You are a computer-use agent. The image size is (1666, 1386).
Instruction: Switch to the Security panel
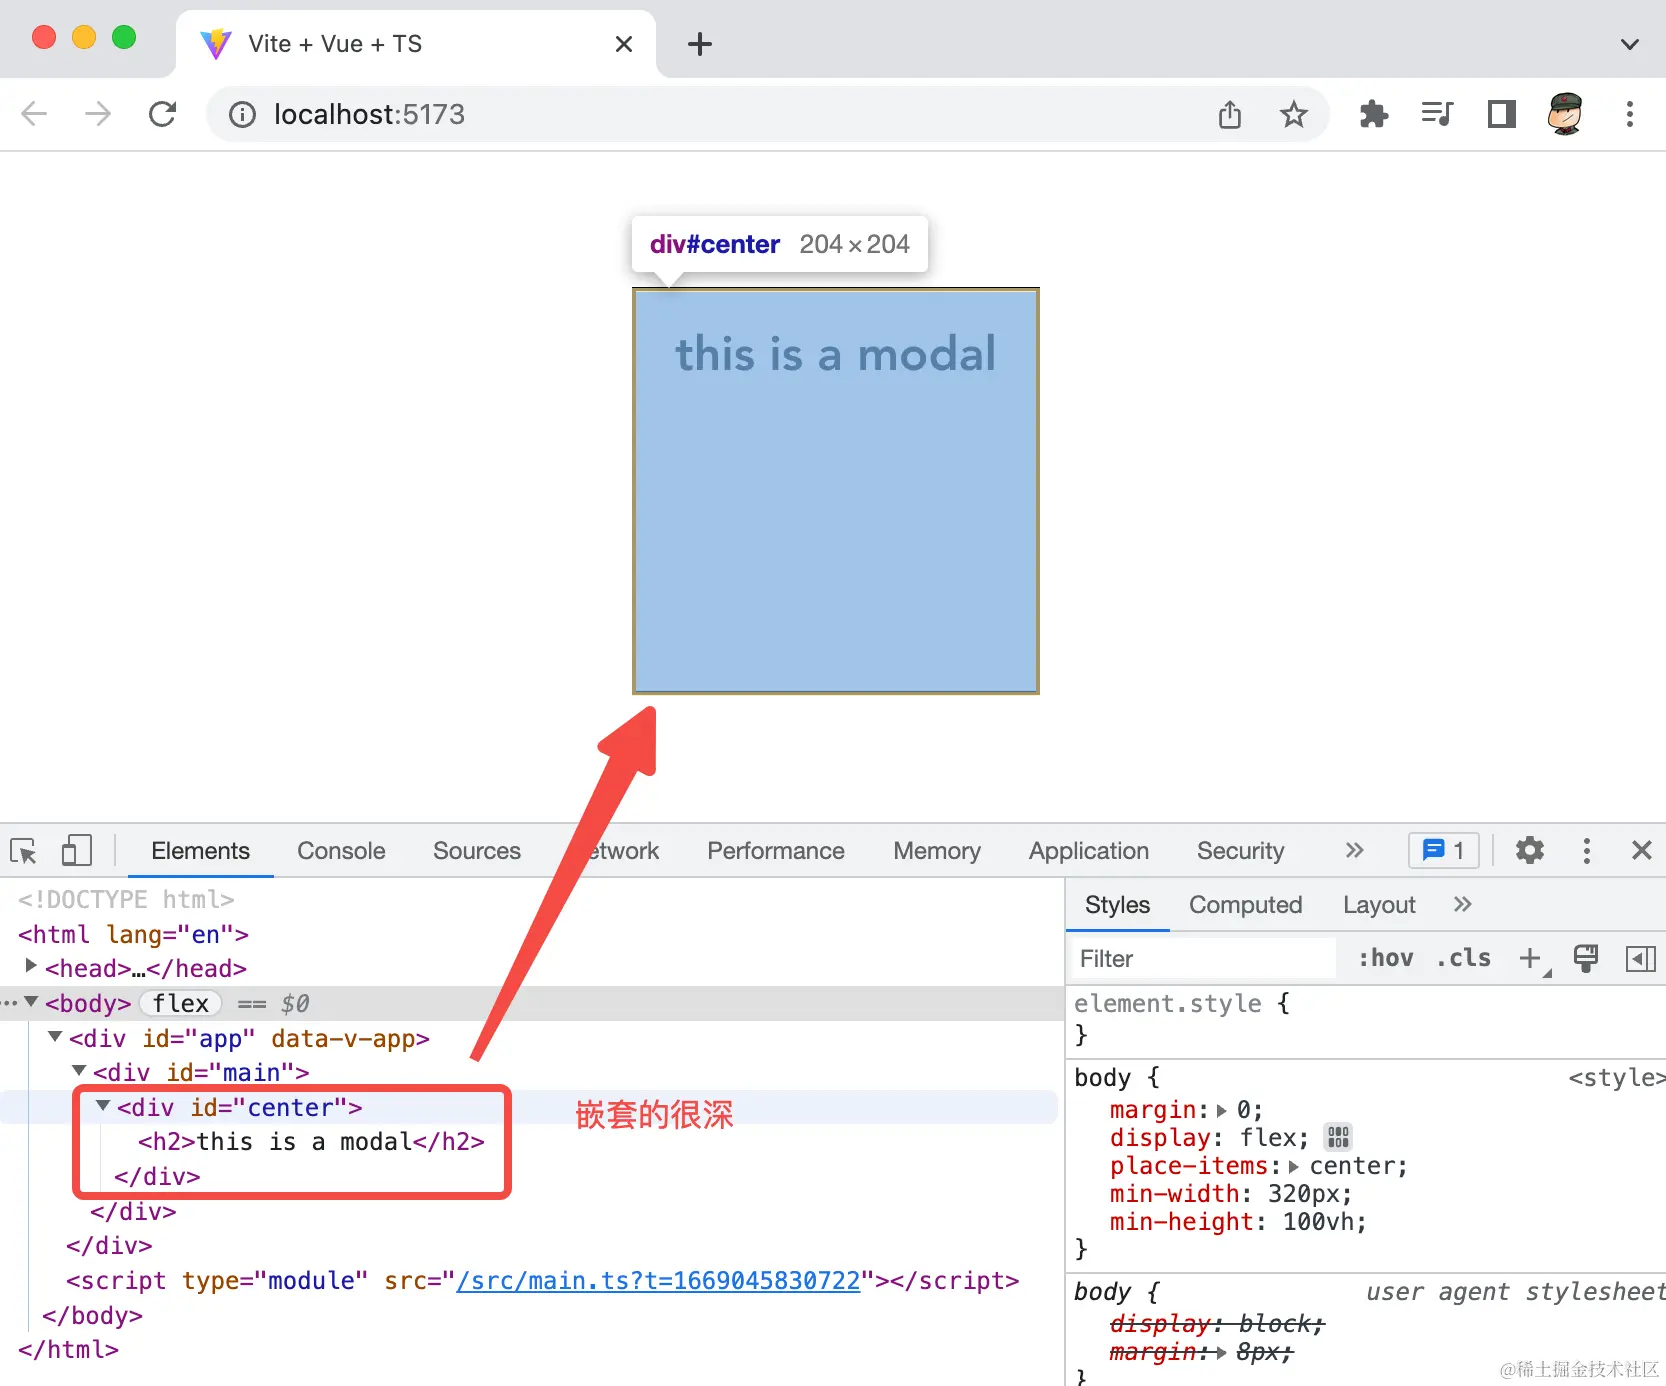1240,851
